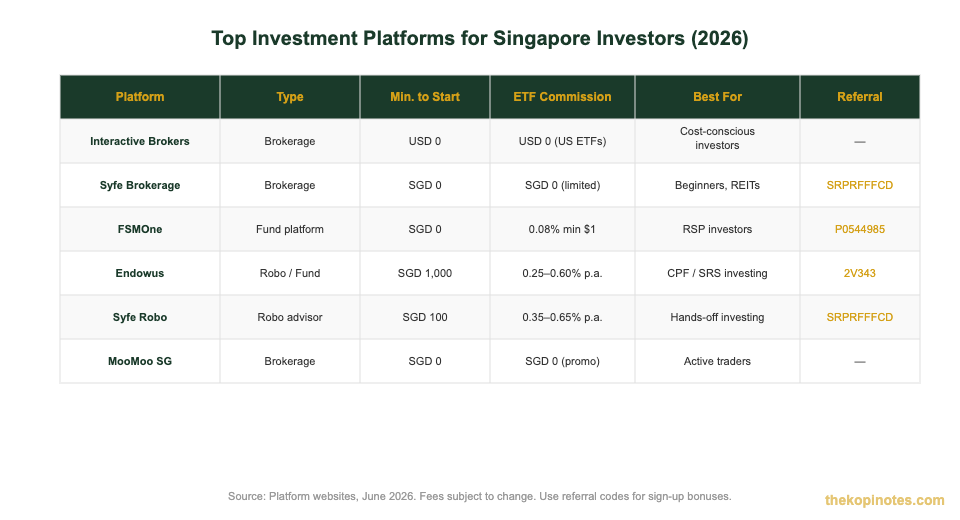Click 'Fund platform' type cell
The image size is (960, 520).
pos(290,229)
